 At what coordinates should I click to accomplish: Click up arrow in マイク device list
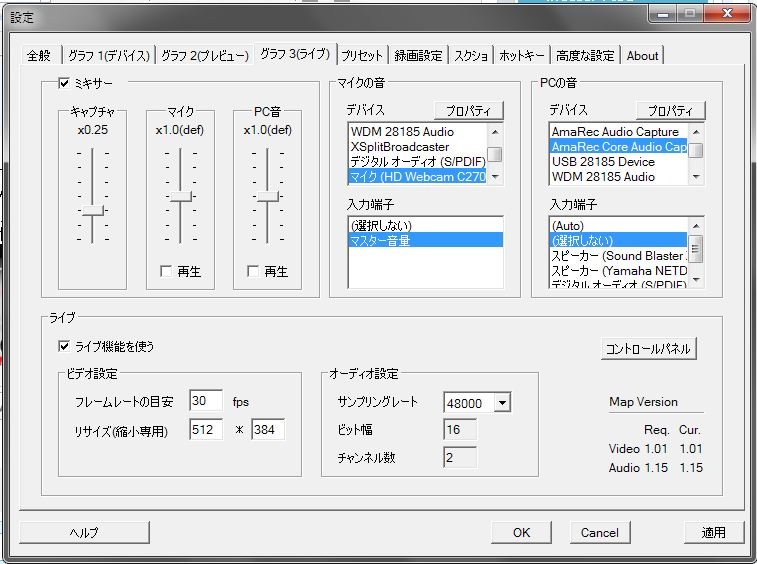(495, 132)
